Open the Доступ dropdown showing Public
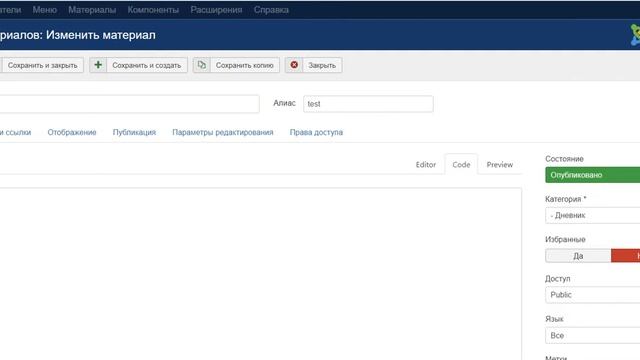This screenshot has height=360, width=640. [593, 295]
